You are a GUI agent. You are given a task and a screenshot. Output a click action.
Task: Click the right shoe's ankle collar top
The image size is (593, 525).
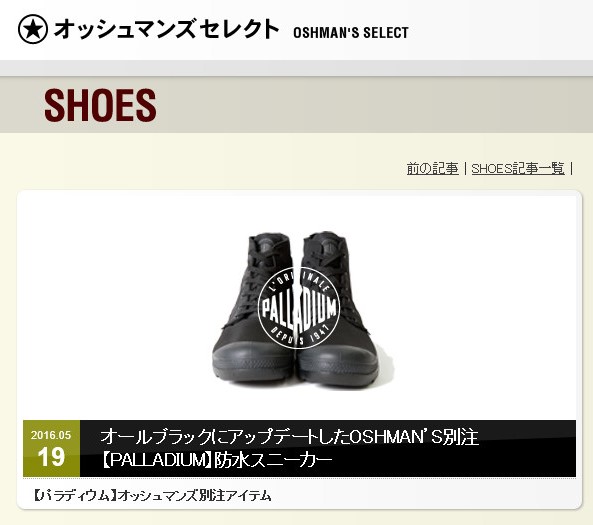[324, 240]
